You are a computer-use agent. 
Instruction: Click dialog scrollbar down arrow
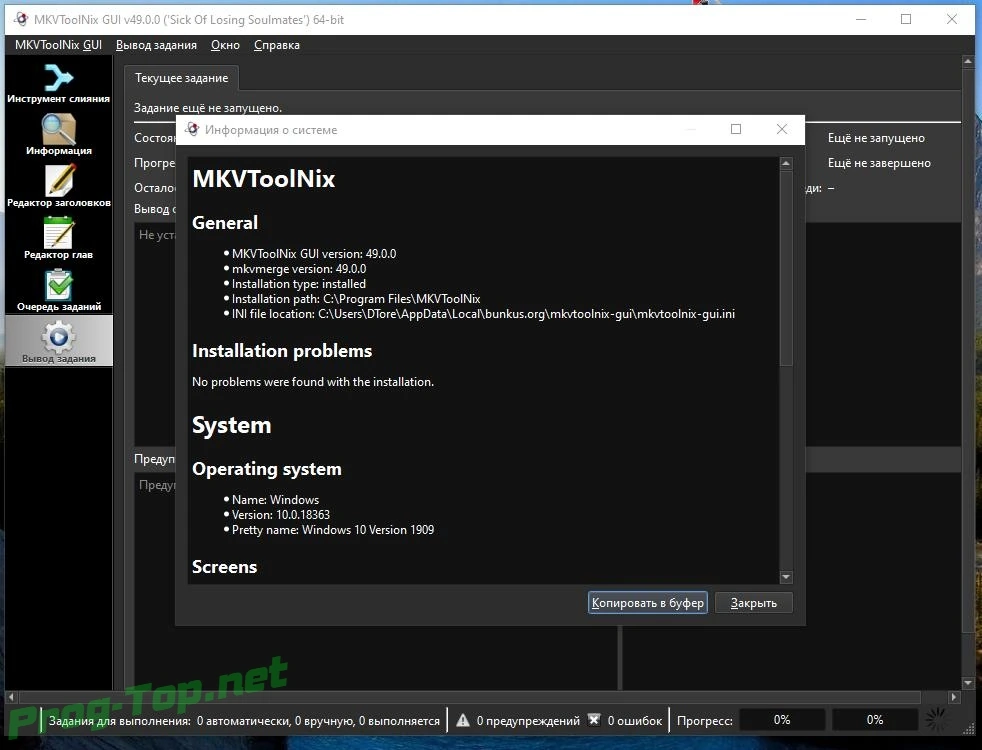[786, 577]
